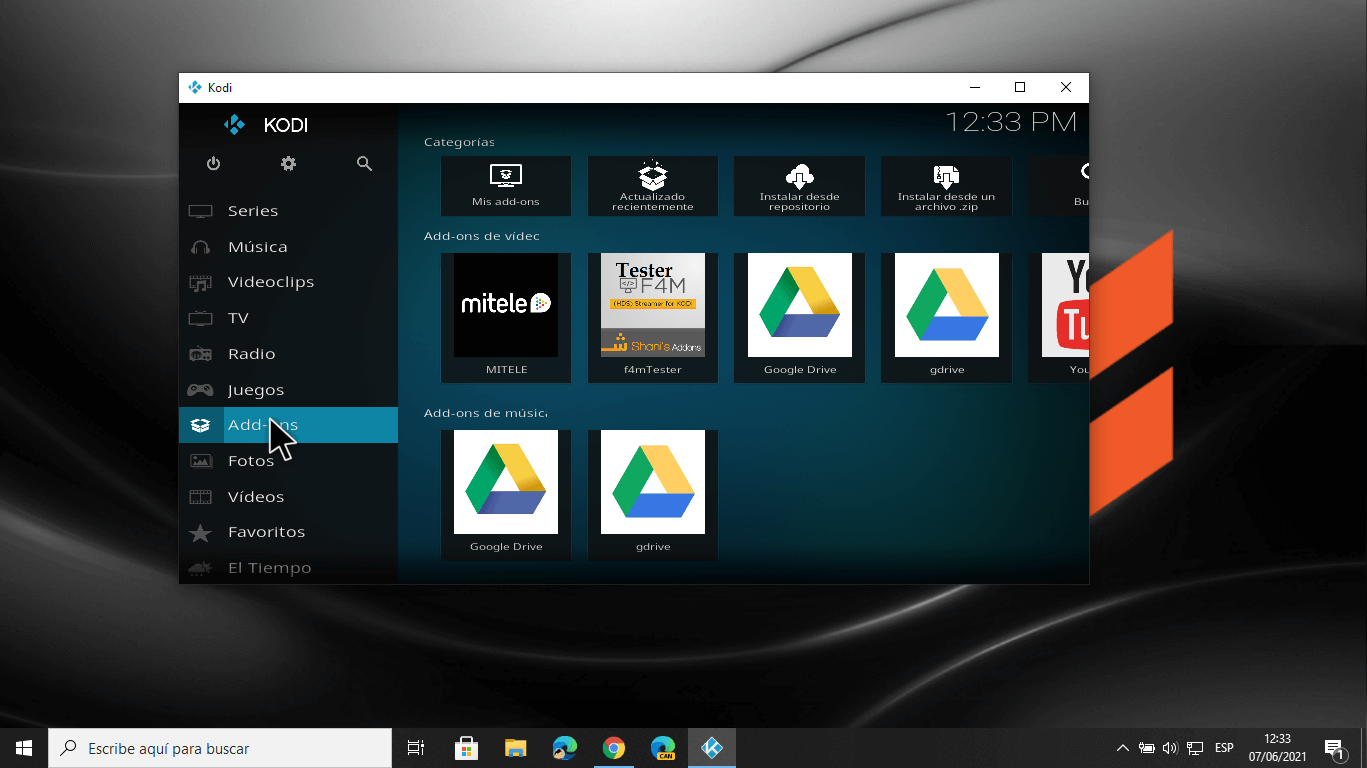Click the Kodi taskbar icon
The height and width of the screenshot is (768, 1367).
[x=712, y=748]
